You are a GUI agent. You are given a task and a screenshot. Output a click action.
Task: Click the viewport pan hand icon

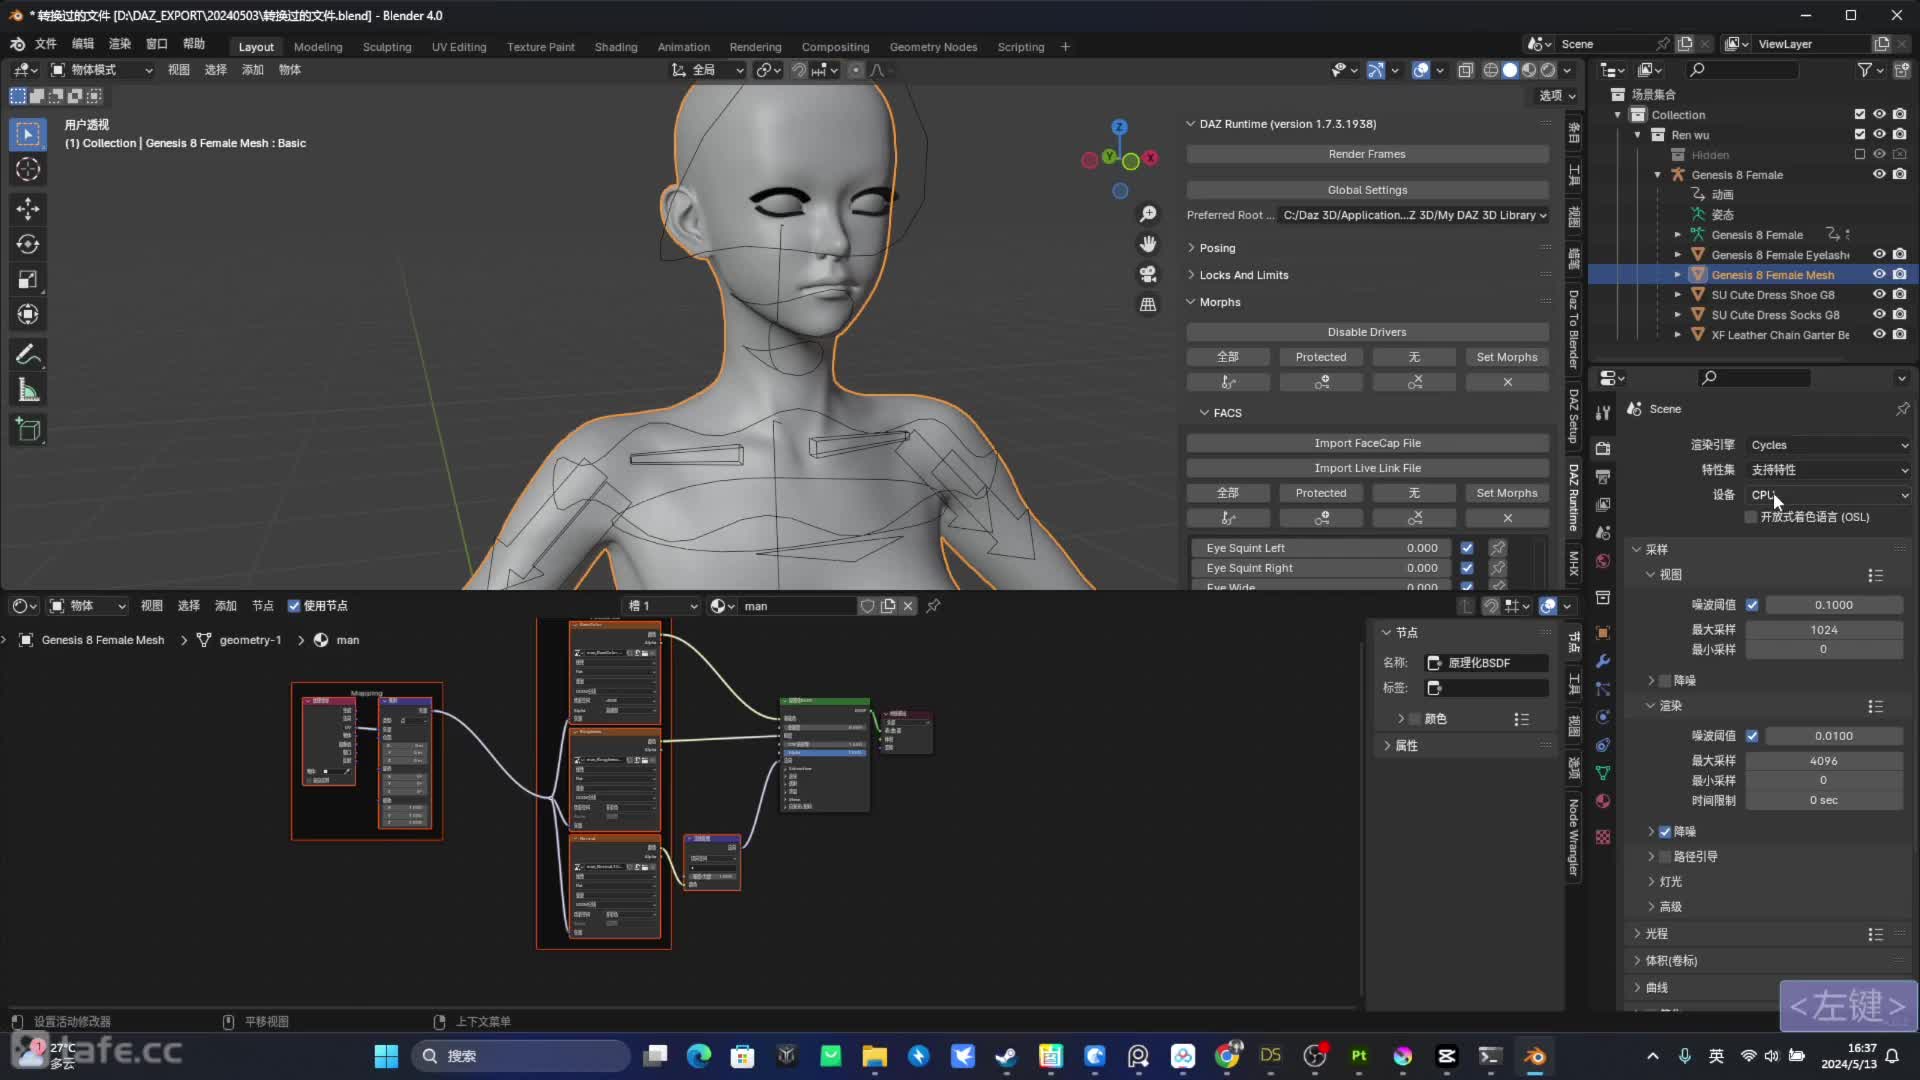point(1148,244)
